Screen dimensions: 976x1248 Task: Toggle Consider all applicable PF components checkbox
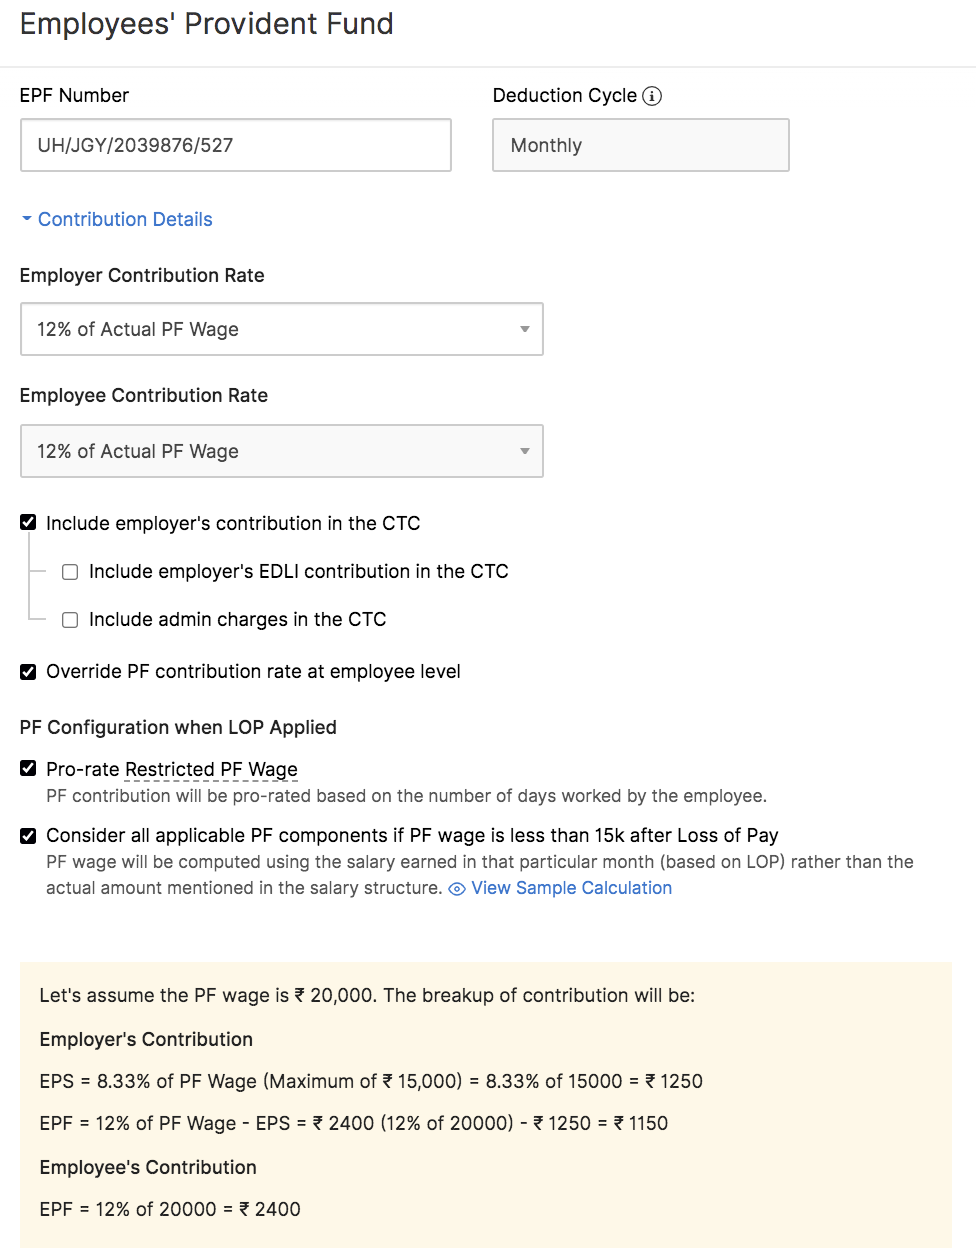click(28, 836)
